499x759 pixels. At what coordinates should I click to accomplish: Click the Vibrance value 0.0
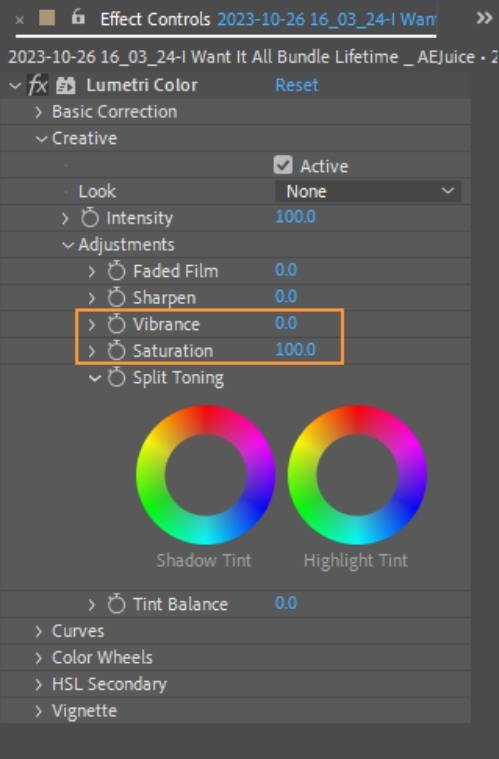(286, 323)
